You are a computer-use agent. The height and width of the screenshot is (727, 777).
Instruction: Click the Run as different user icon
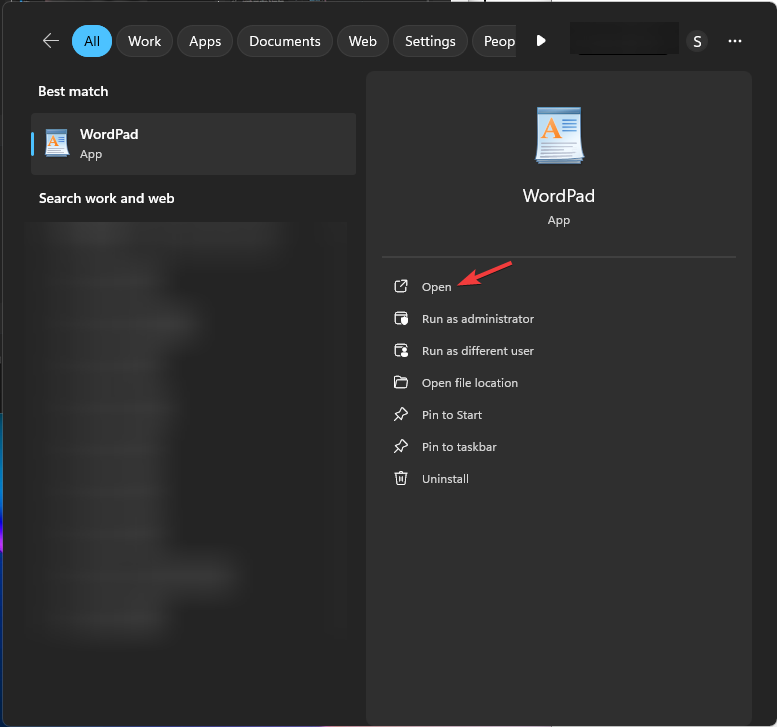pos(401,351)
